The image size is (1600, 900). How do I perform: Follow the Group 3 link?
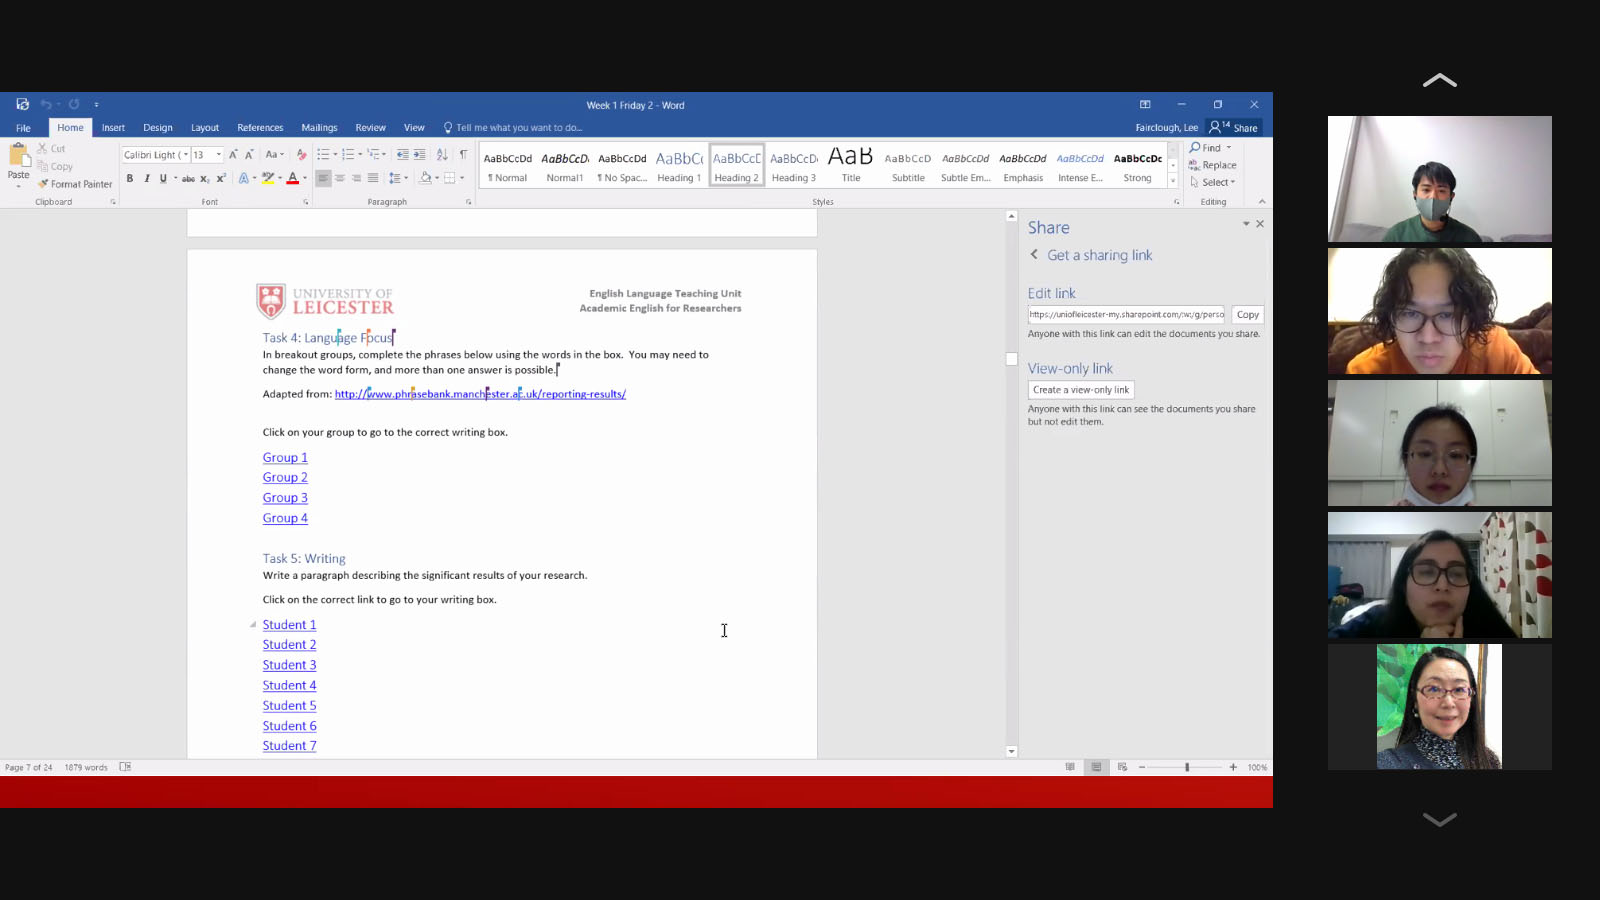pos(285,498)
